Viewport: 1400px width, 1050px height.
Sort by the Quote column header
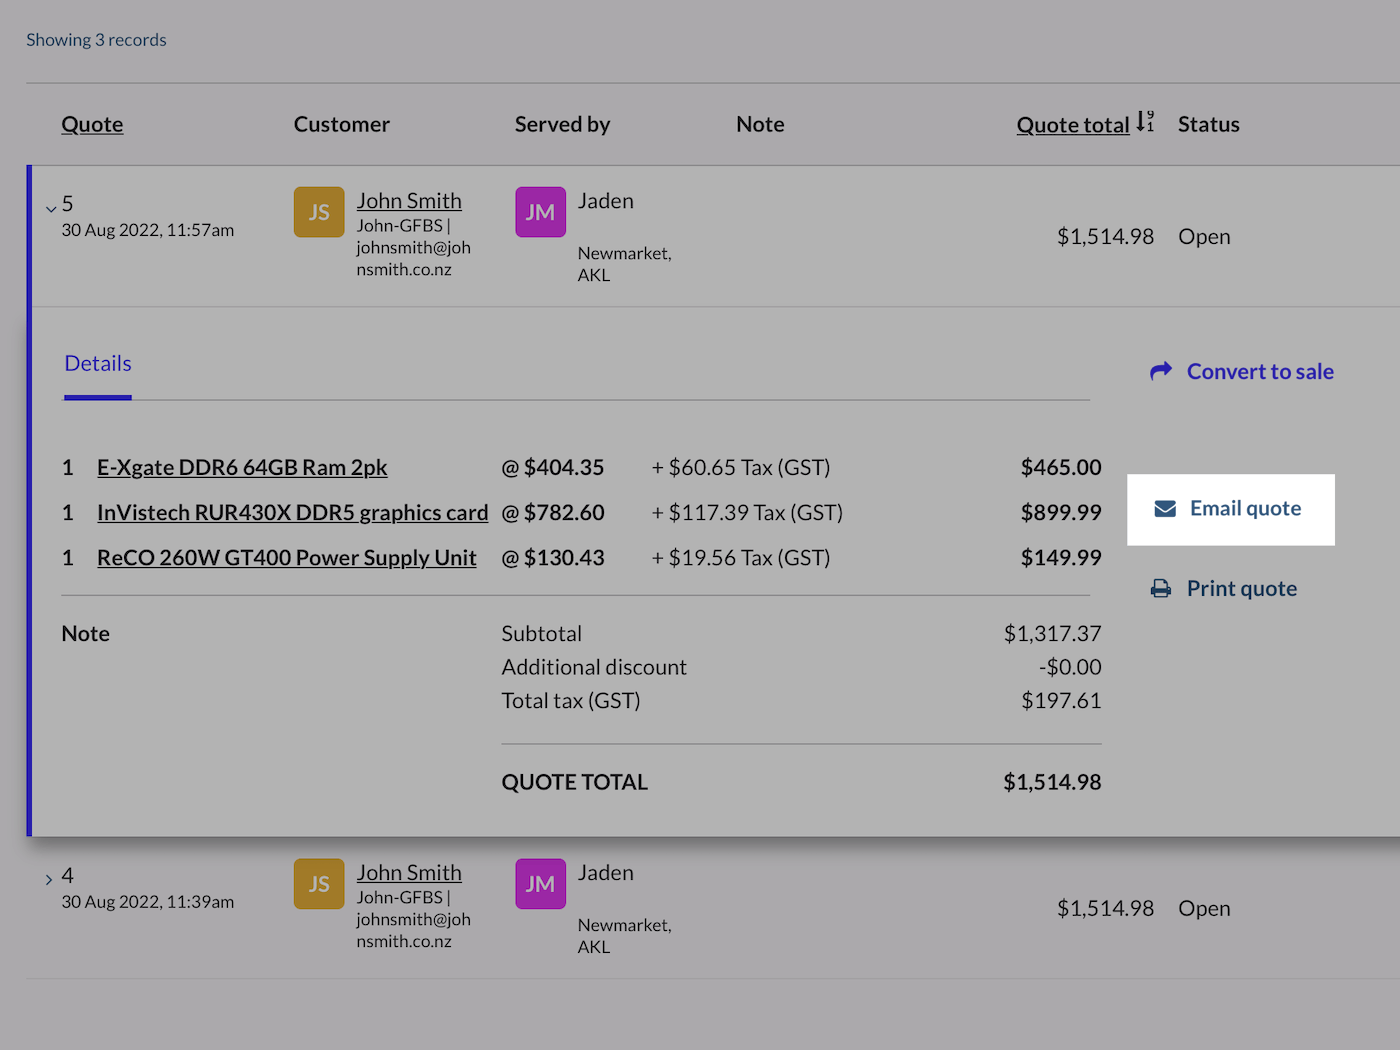click(x=92, y=124)
